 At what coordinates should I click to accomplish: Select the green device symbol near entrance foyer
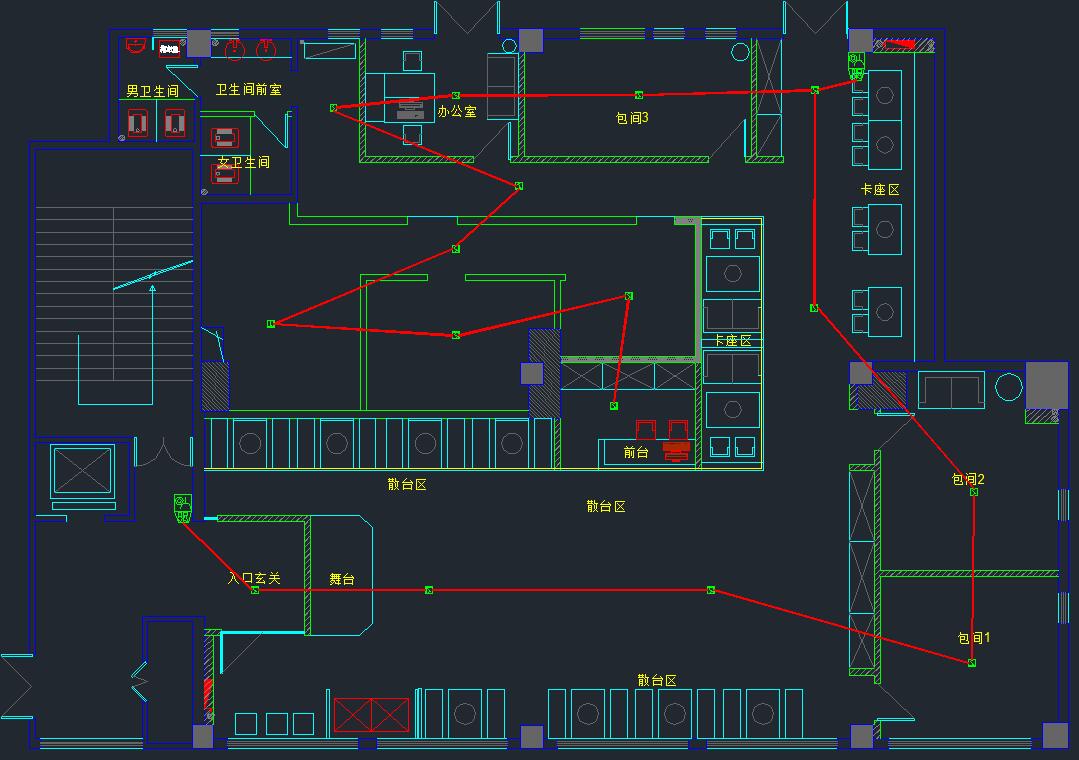click(182, 508)
